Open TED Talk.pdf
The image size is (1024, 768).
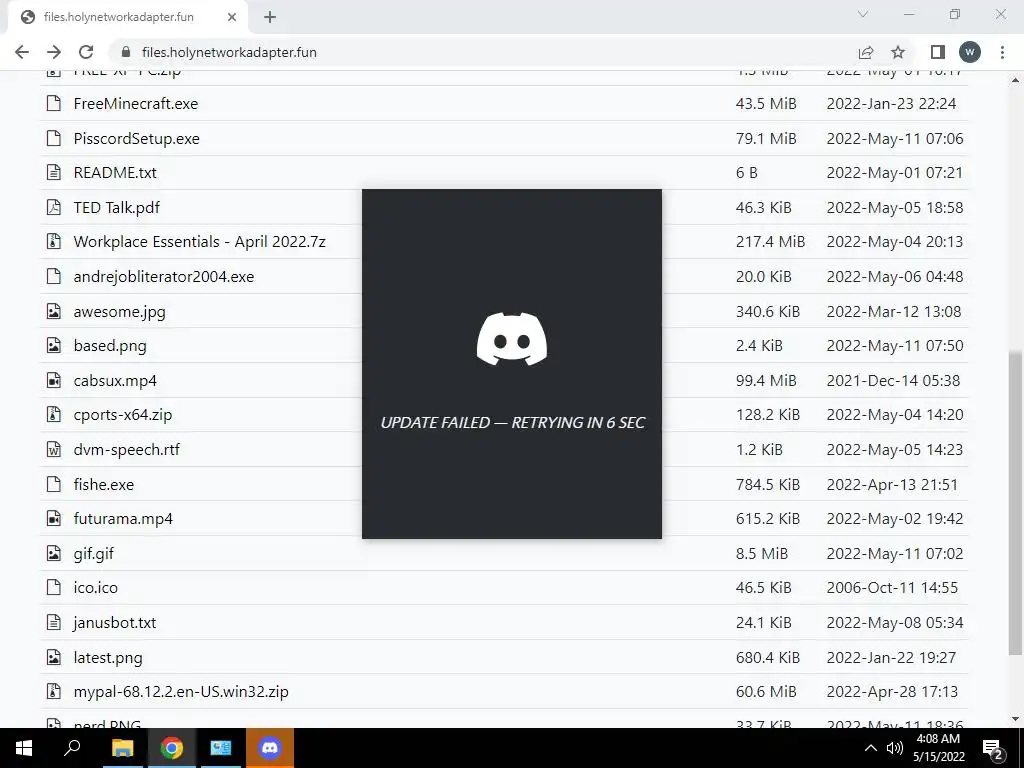pyautogui.click(x=116, y=208)
